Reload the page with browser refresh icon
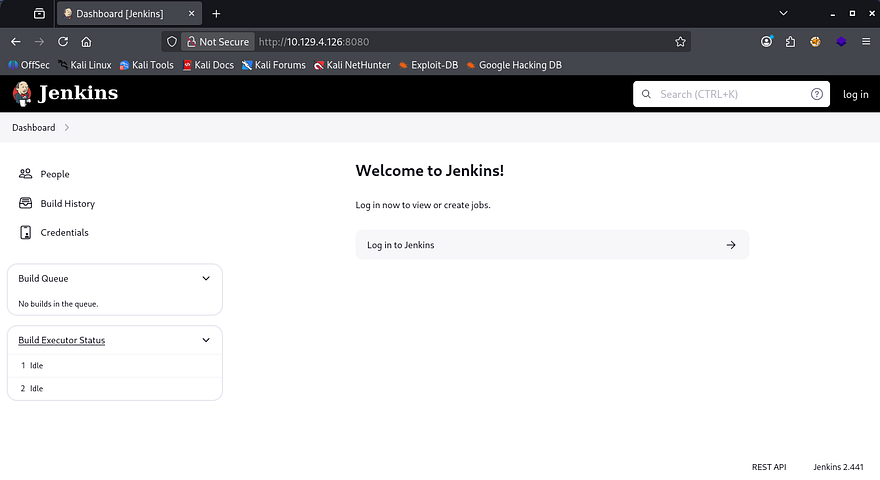Viewport: 880px width, 480px height. [63, 42]
